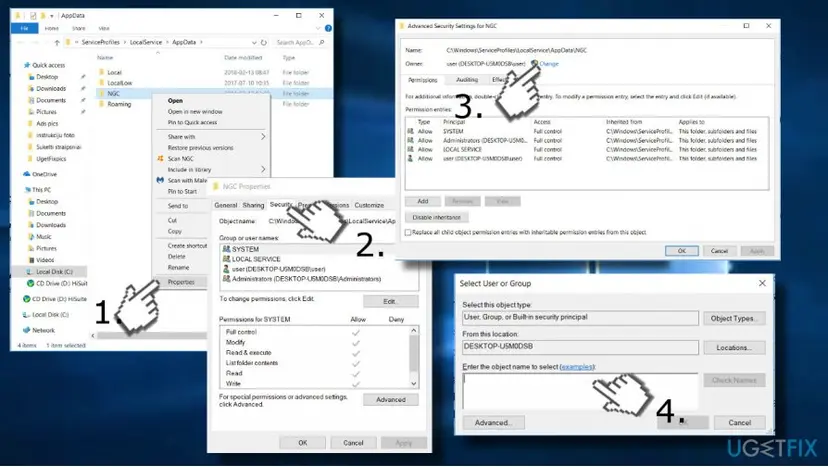Viewport: 828px width, 467px height.
Task: Click Local Disk (C:) highlighted under This PC
Action: [x=54, y=272]
